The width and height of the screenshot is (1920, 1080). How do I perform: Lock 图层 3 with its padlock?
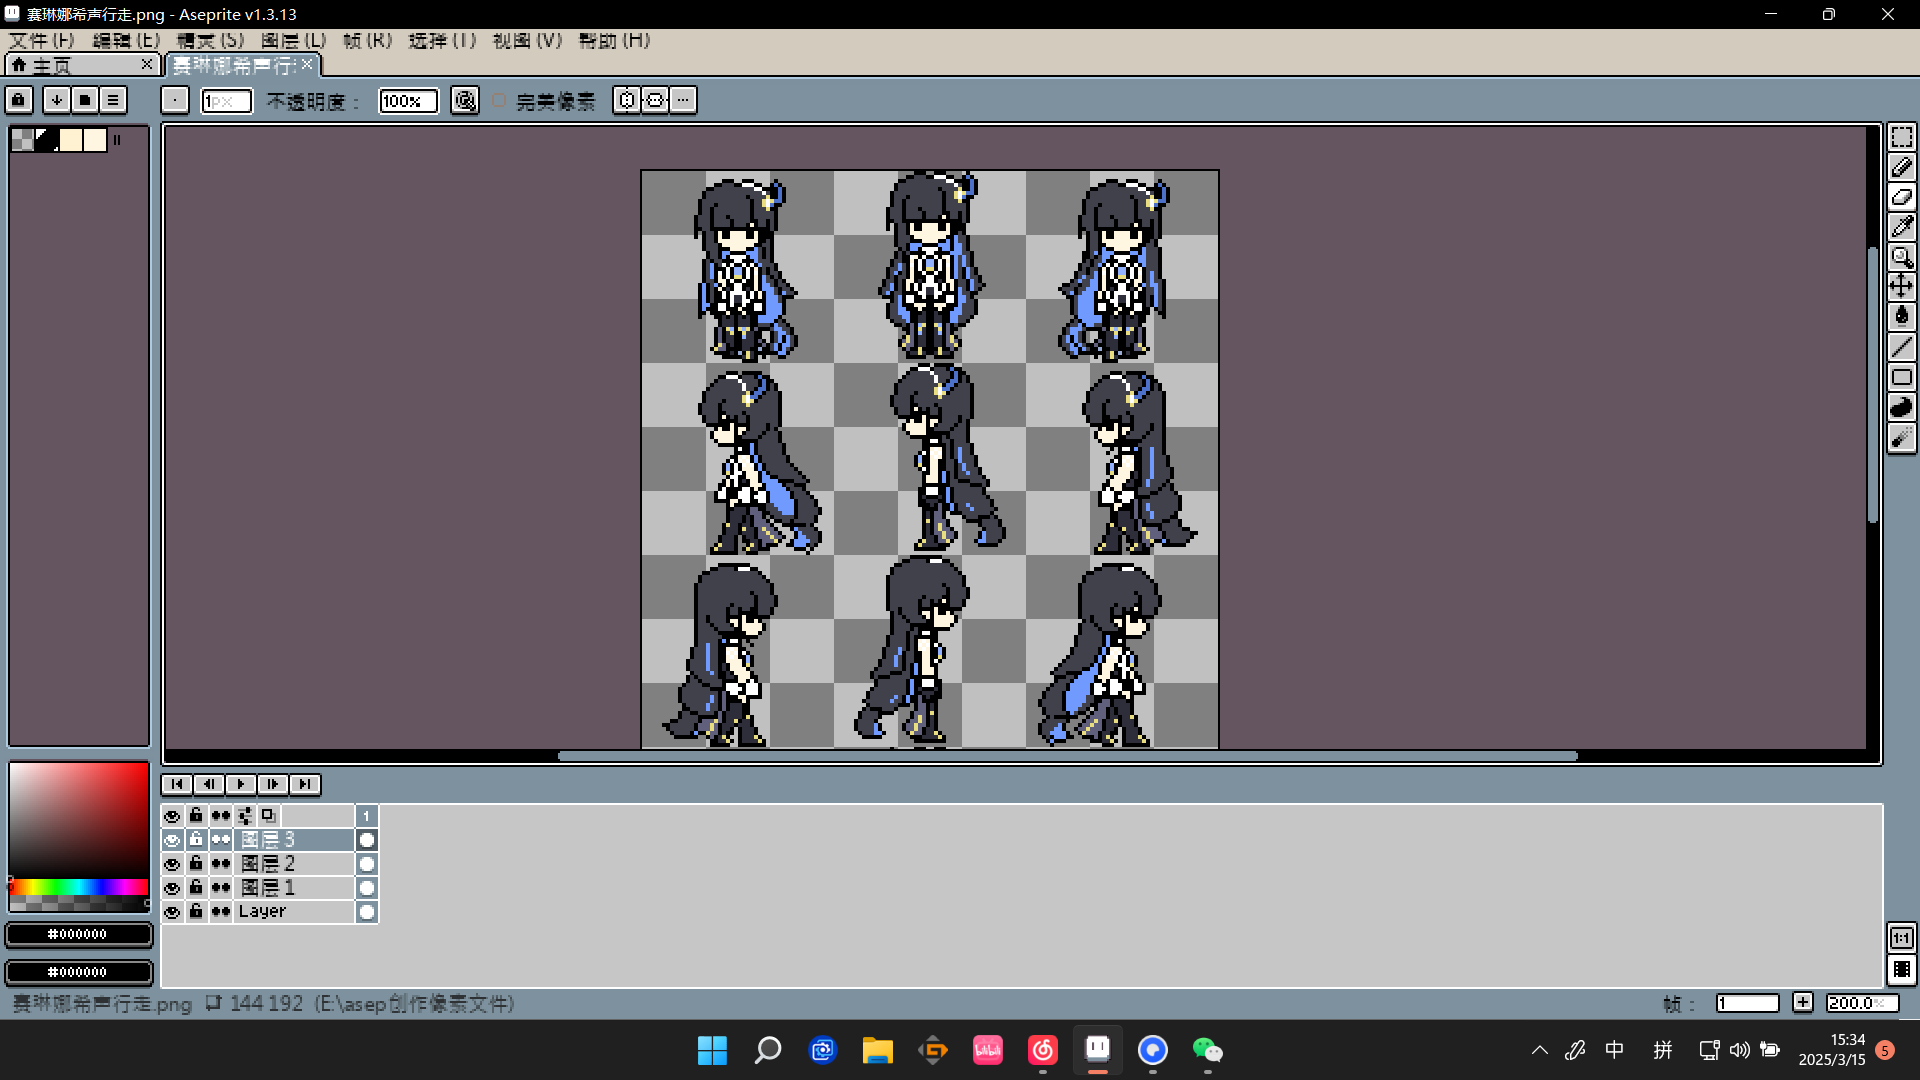pyautogui.click(x=196, y=840)
